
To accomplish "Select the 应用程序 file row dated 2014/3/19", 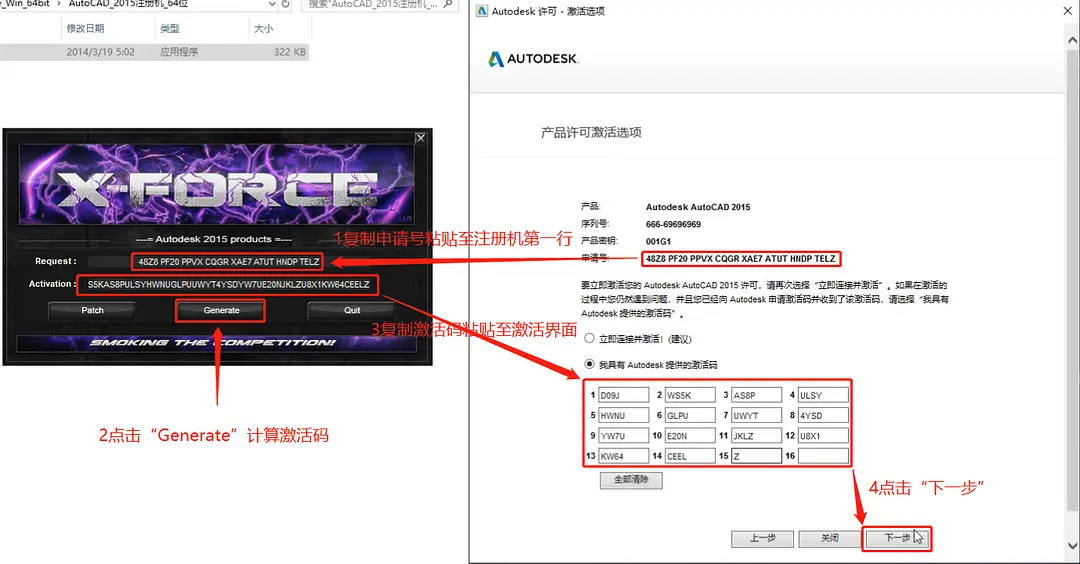I will click(154, 52).
